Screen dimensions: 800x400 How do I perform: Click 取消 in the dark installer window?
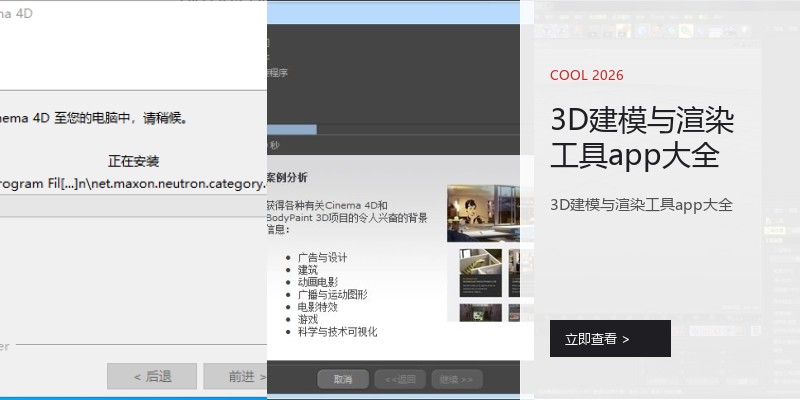pyautogui.click(x=343, y=379)
